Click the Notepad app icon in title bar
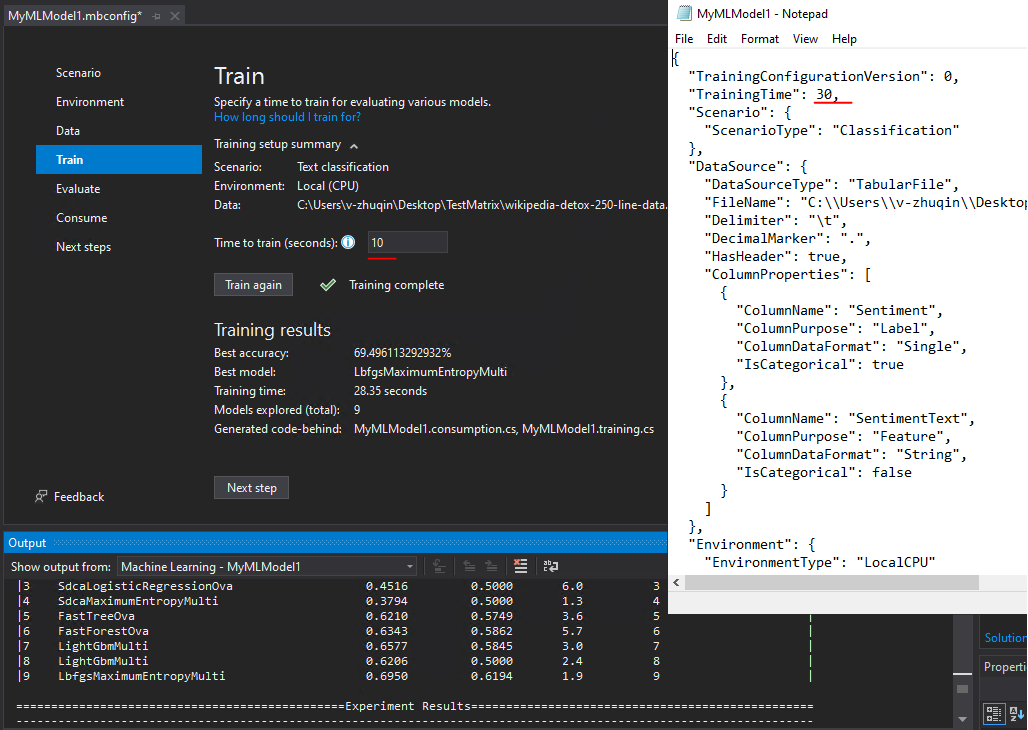Screen dimensions: 1028x730 coord(684,13)
